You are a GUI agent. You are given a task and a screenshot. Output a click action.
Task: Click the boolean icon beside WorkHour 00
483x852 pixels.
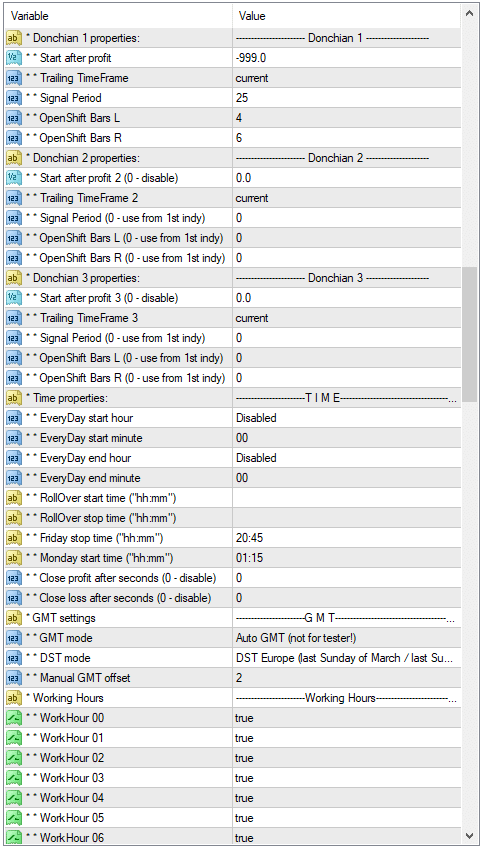(x=14, y=718)
